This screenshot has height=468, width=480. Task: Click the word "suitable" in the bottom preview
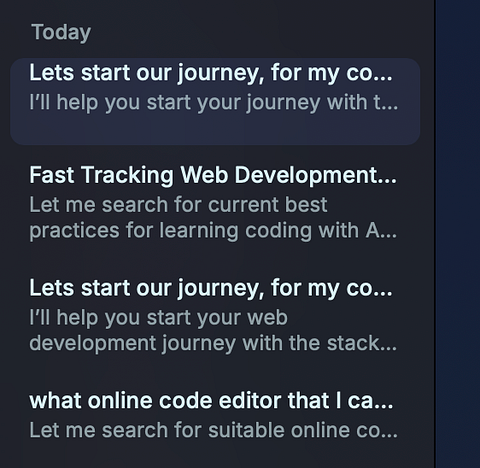[246, 430]
